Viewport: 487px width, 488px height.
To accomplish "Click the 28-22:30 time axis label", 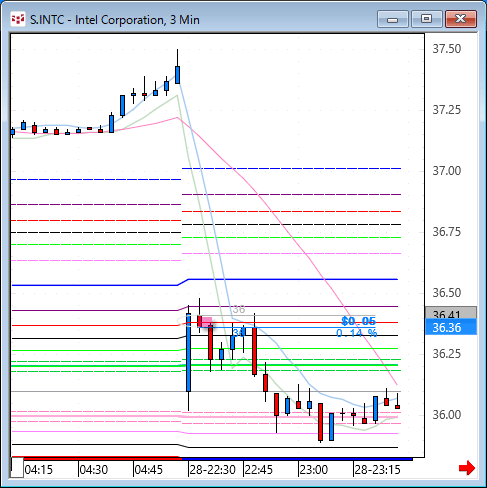I will [x=213, y=470].
